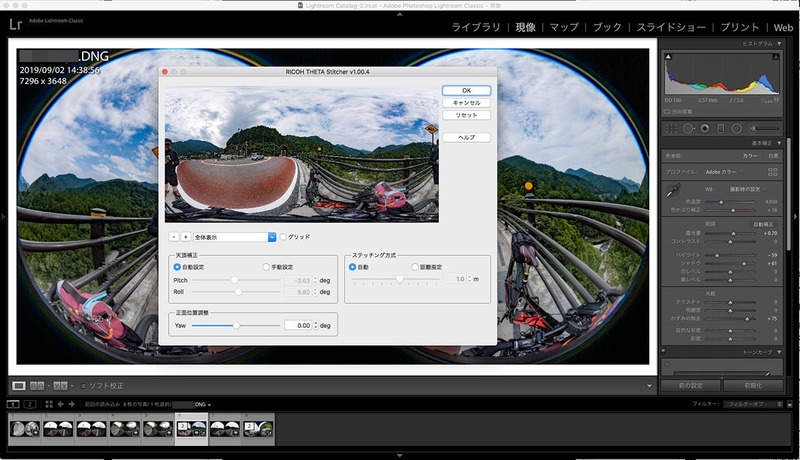Click 前の設定 previous settings button

(690, 386)
